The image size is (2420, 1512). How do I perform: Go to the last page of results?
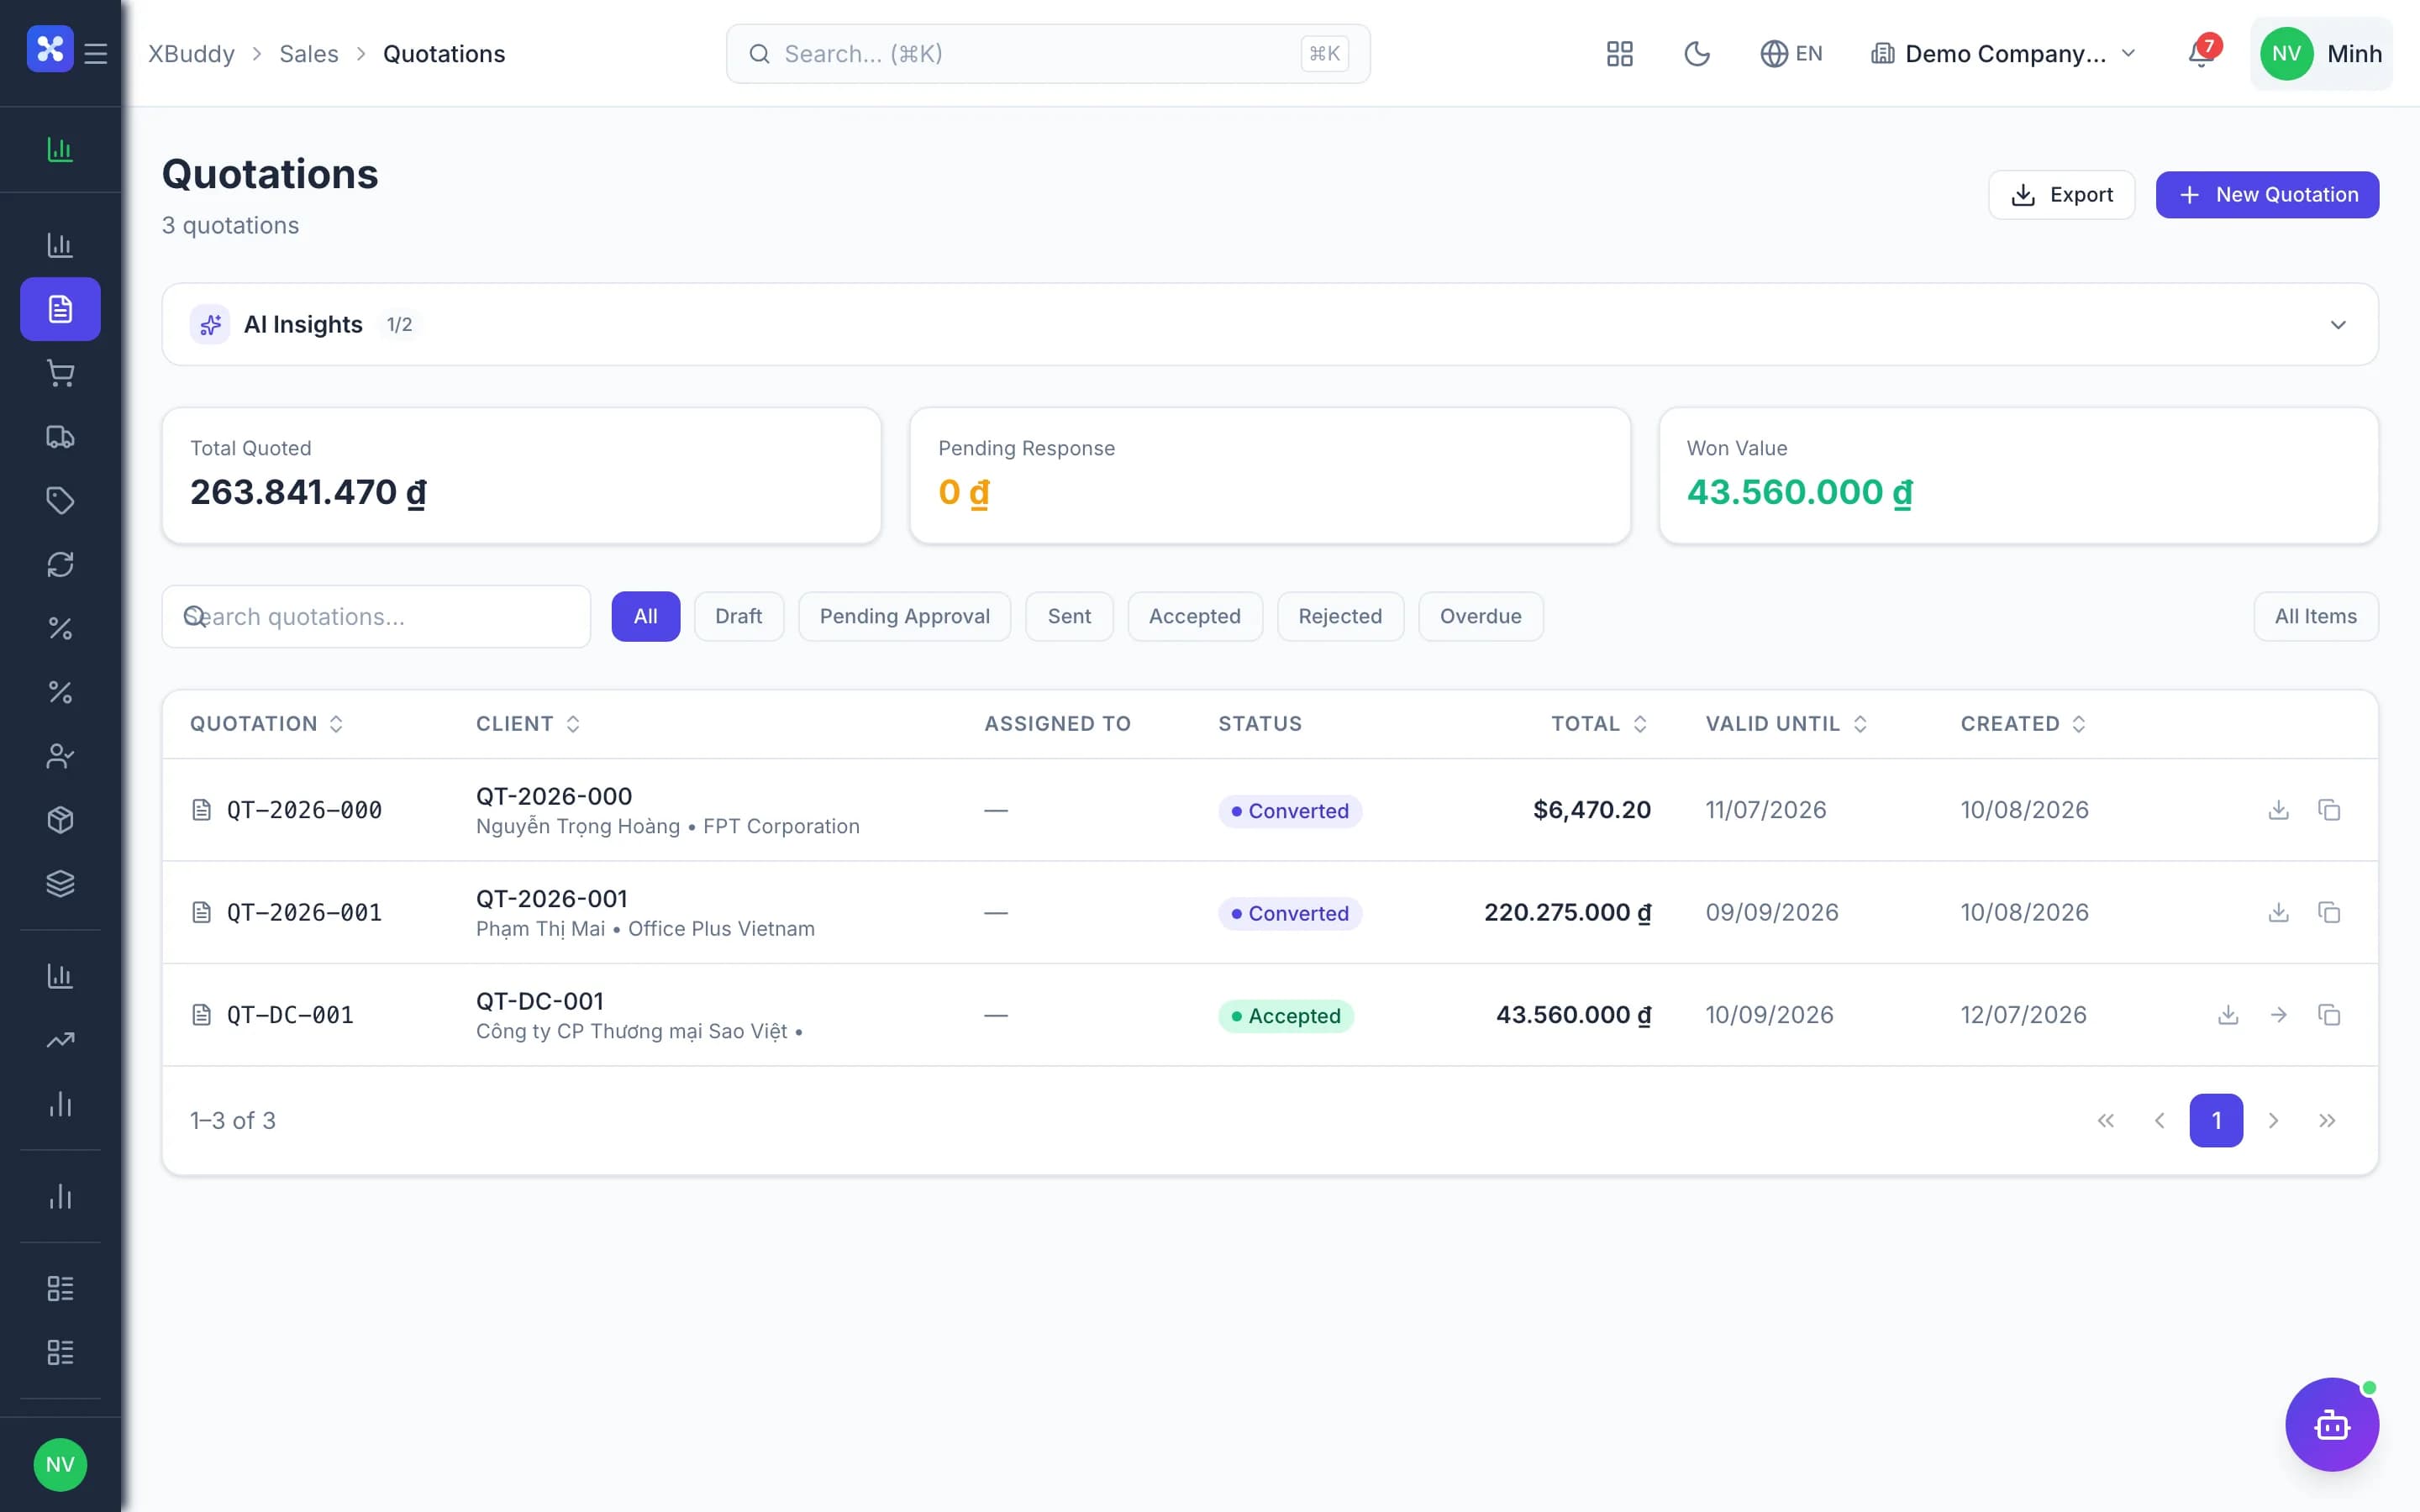pyautogui.click(x=2327, y=1120)
